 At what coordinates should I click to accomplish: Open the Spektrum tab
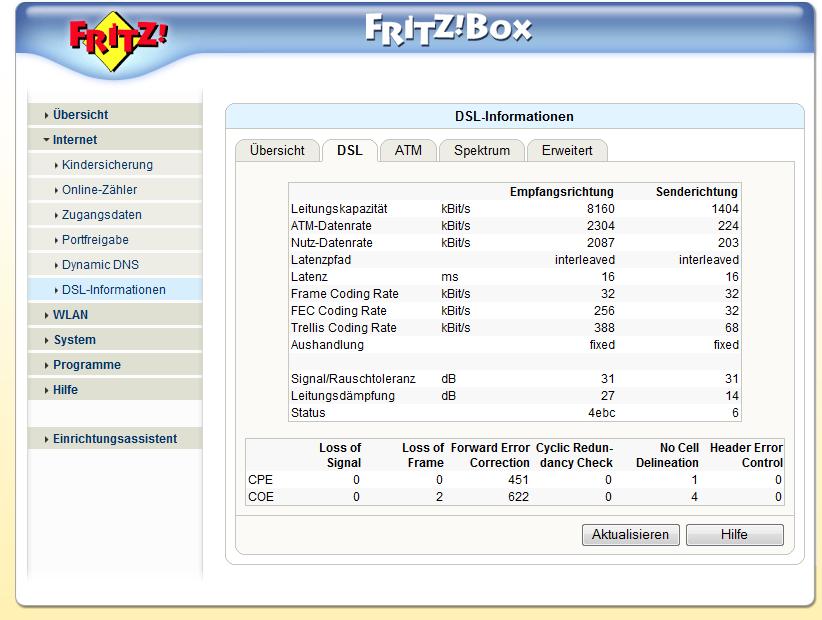click(482, 150)
